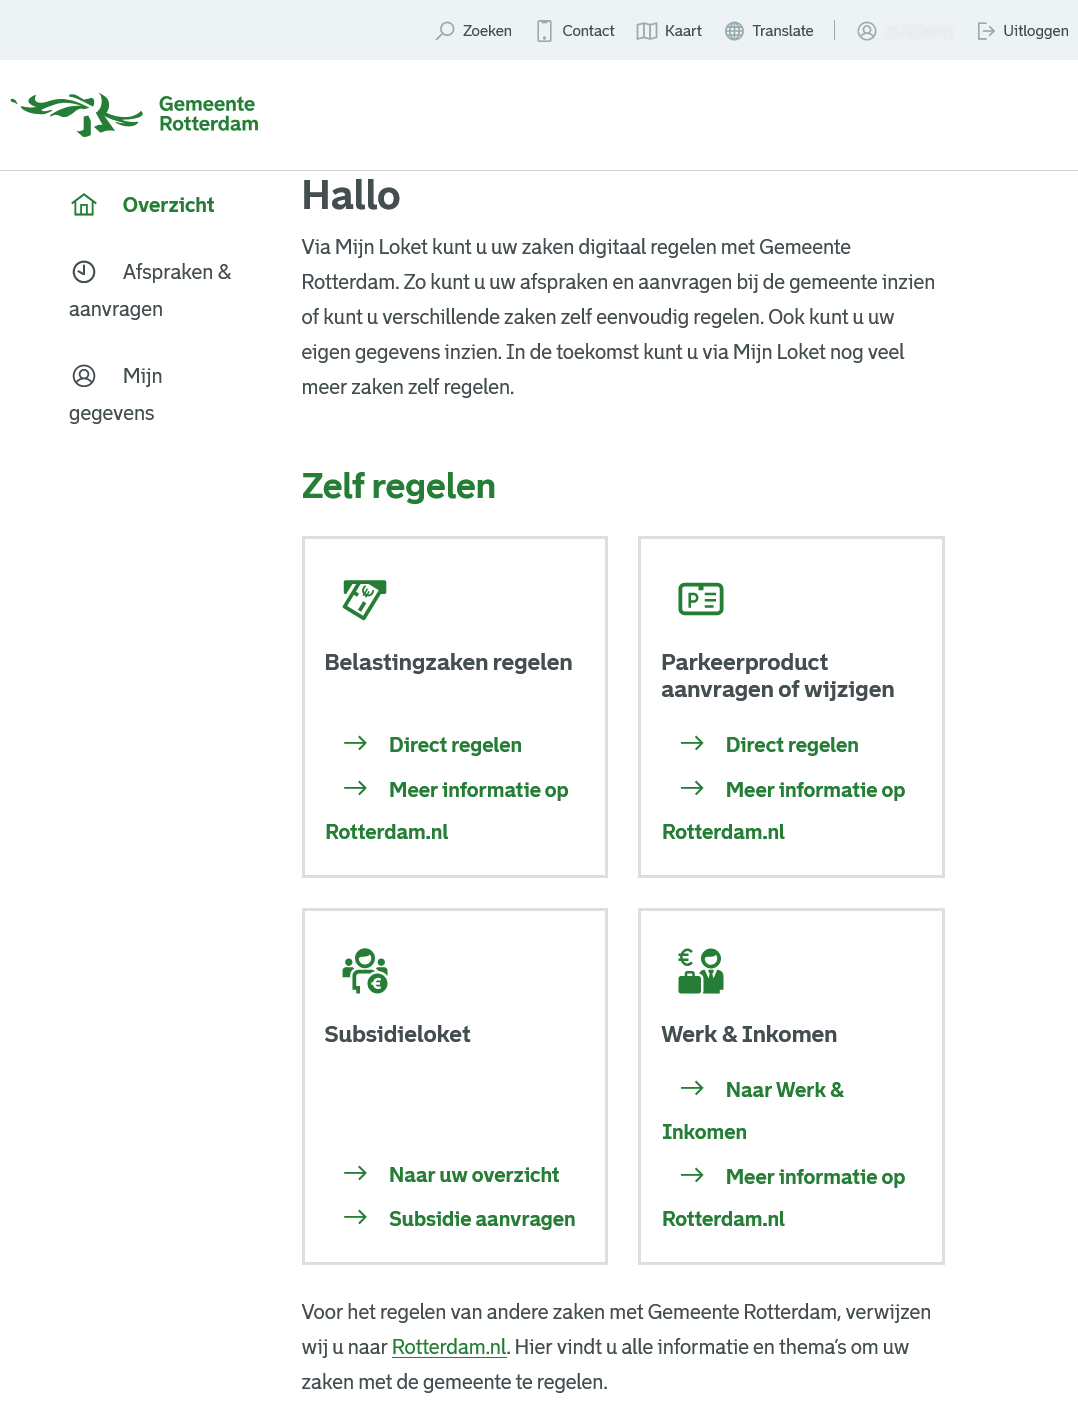Open Subsidie aanvragen in the Subsidieloket card
Image resolution: width=1078 pixels, height=1427 pixels.
pos(482,1218)
